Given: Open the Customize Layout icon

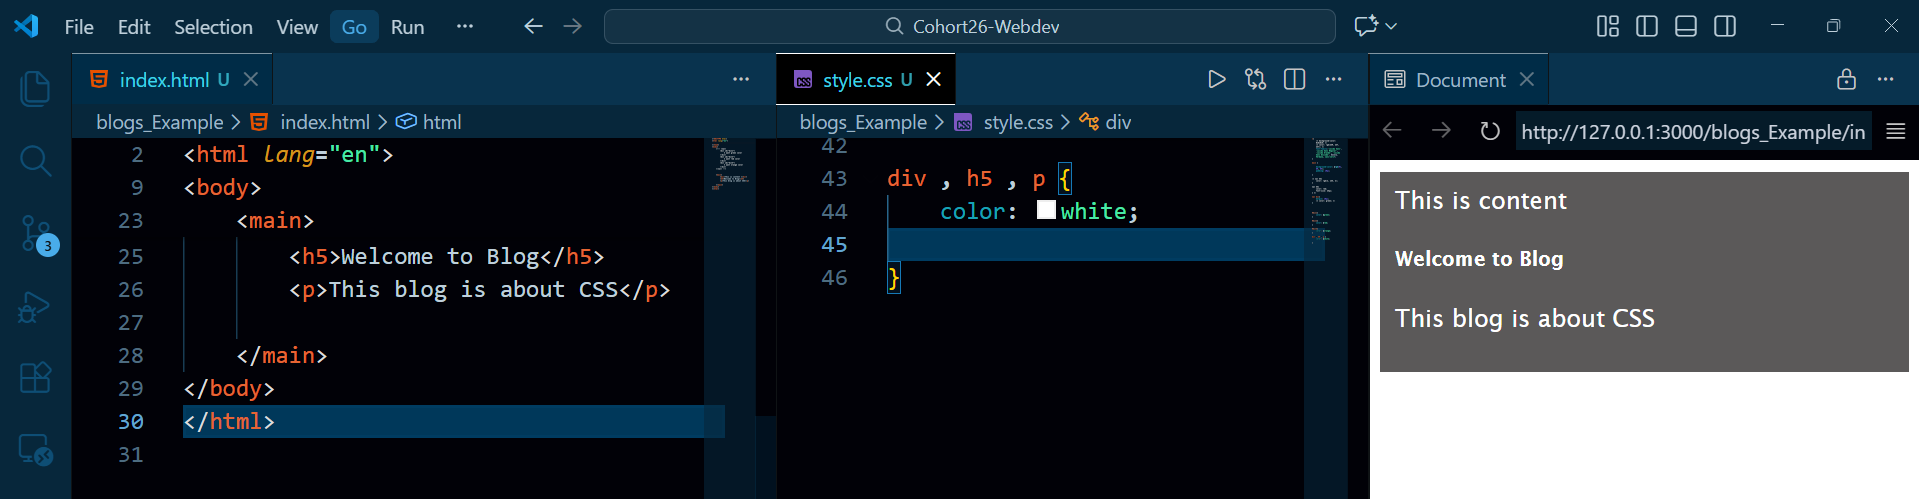Looking at the screenshot, I should (x=1608, y=26).
